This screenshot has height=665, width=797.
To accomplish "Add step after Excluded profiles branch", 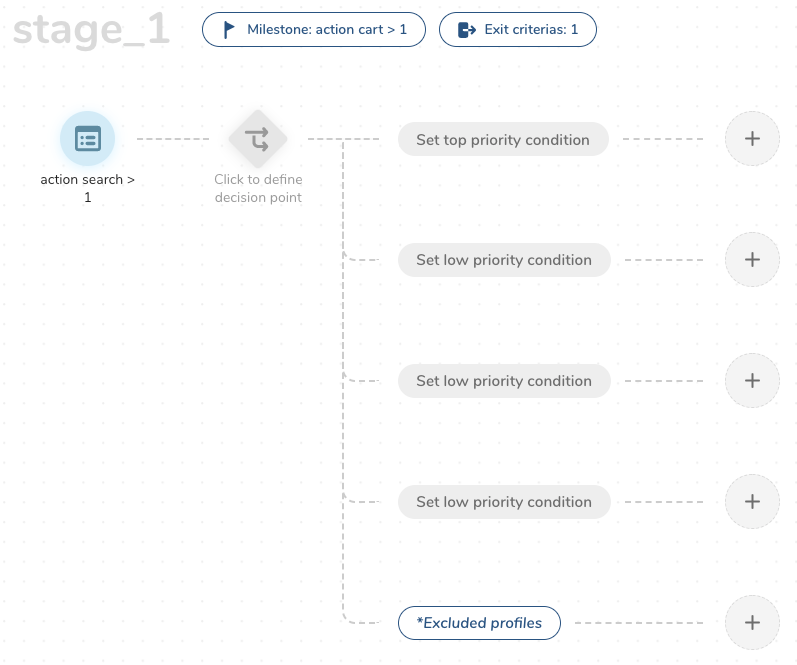I will point(752,623).
